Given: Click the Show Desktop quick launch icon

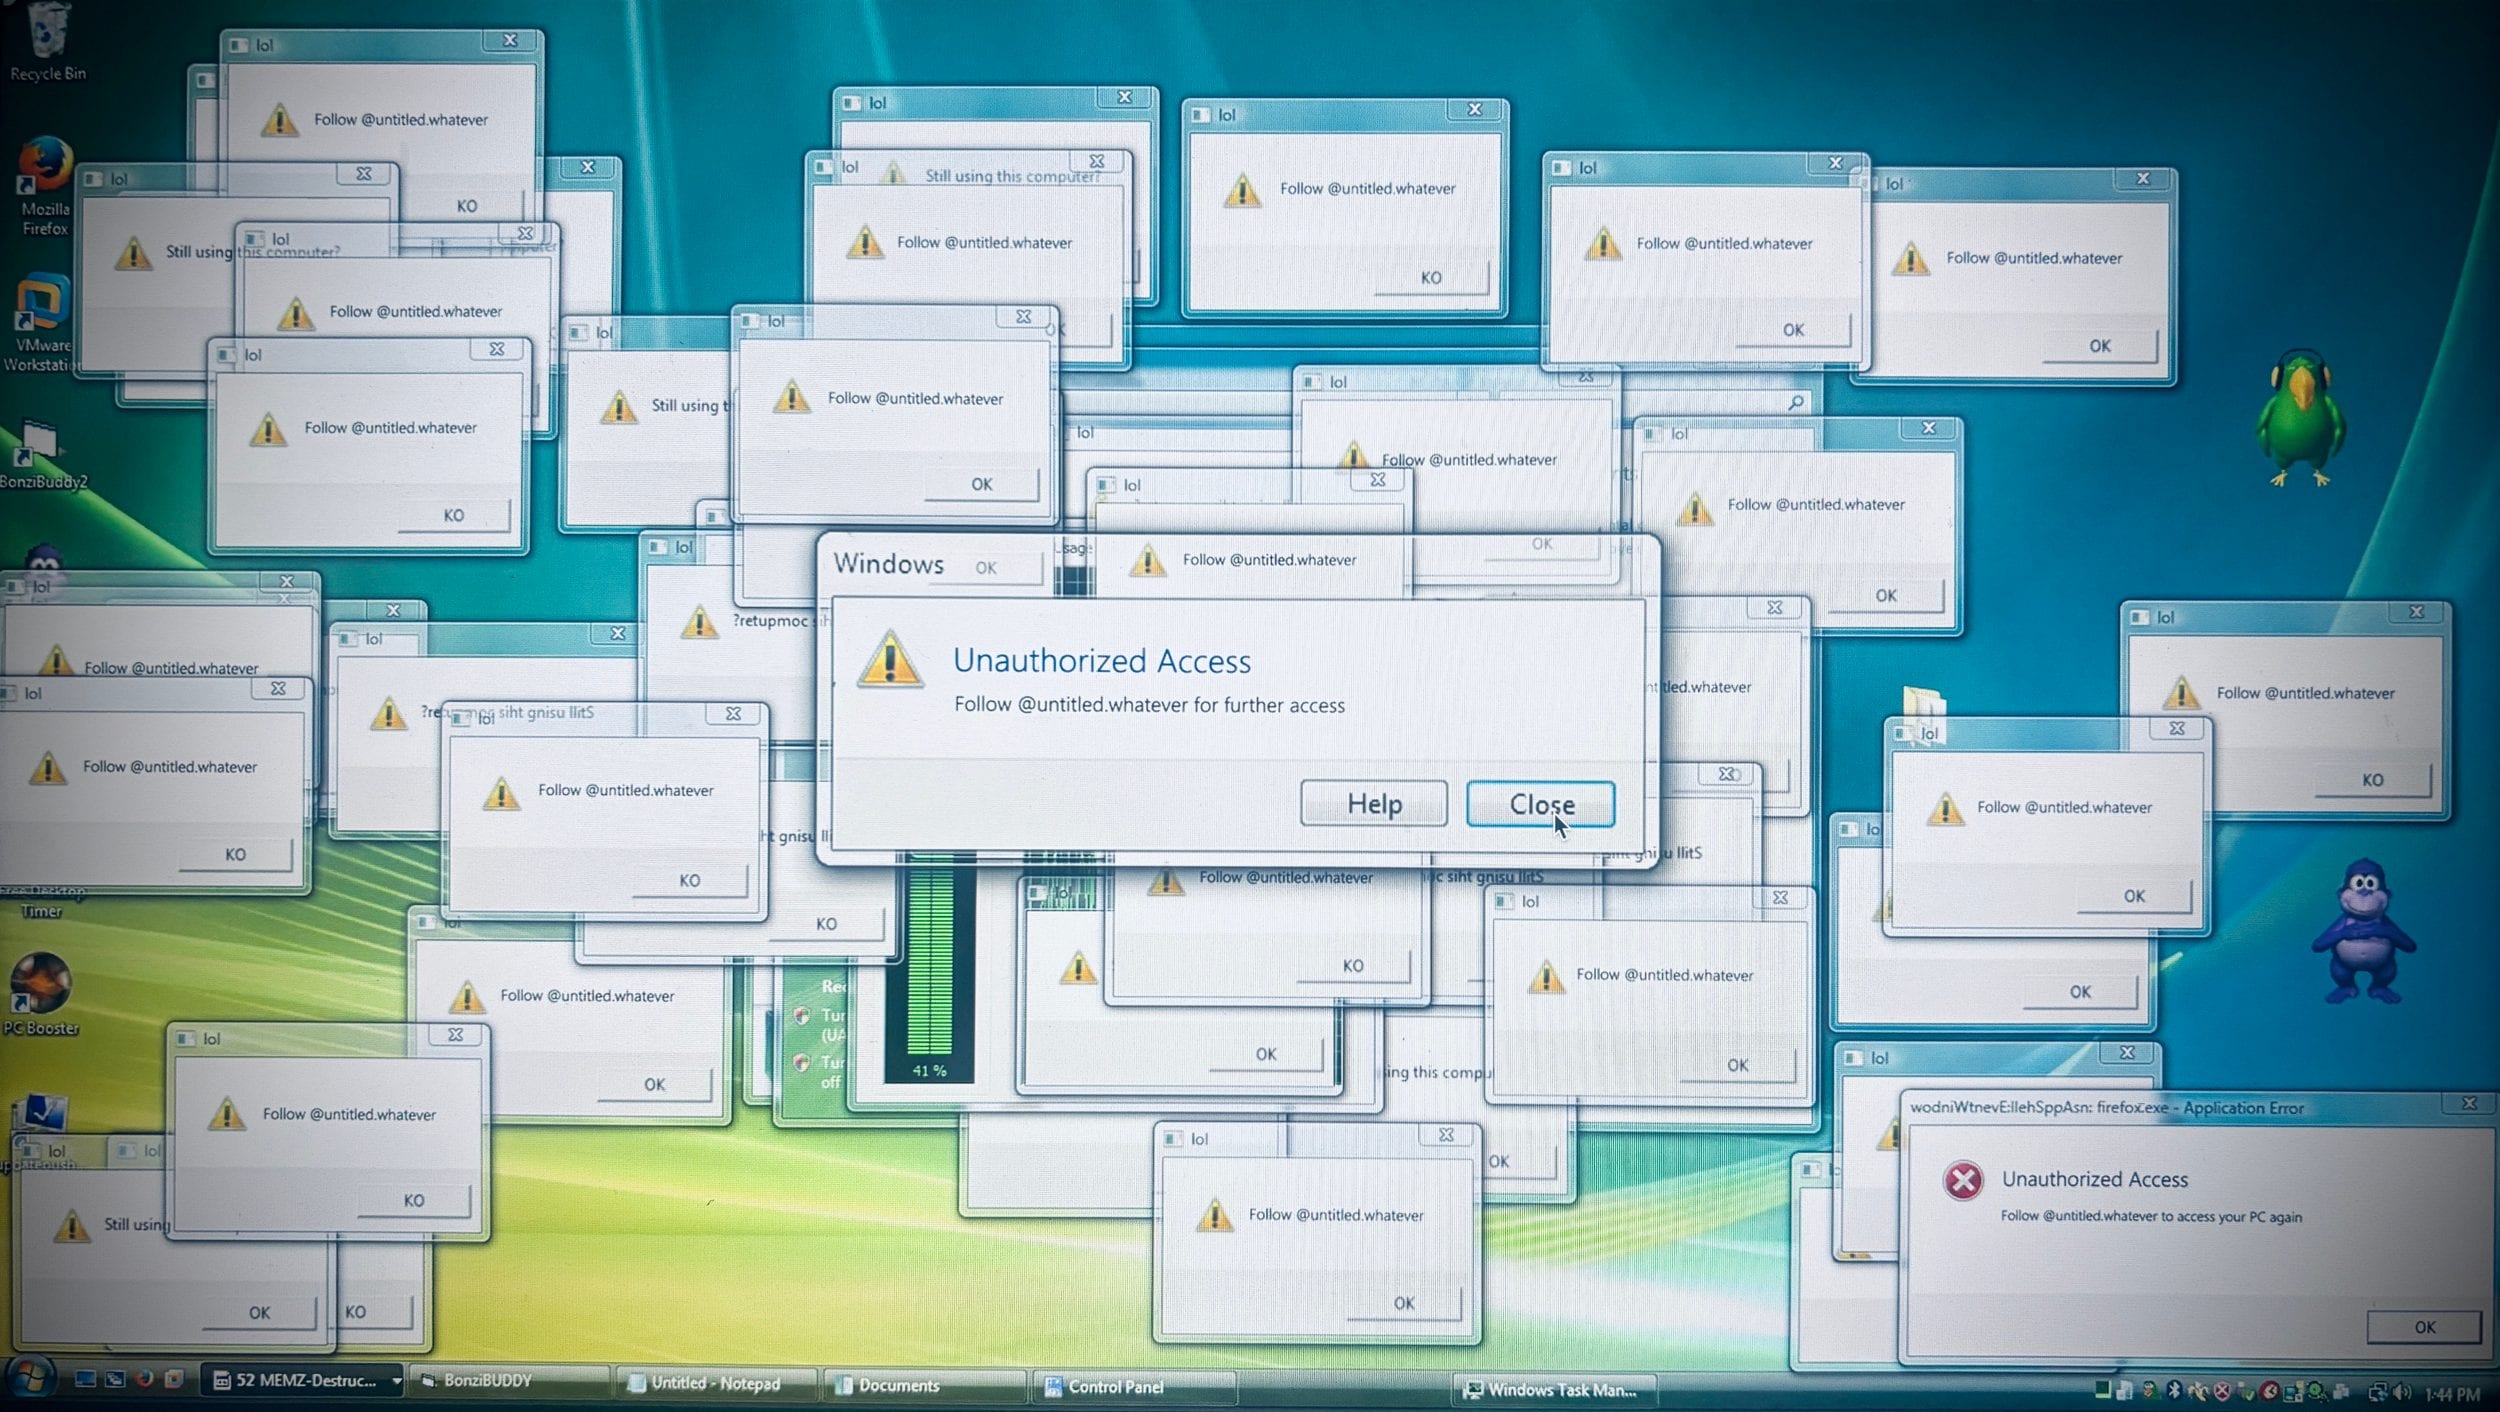Looking at the screenshot, I should pos(85,1380).
